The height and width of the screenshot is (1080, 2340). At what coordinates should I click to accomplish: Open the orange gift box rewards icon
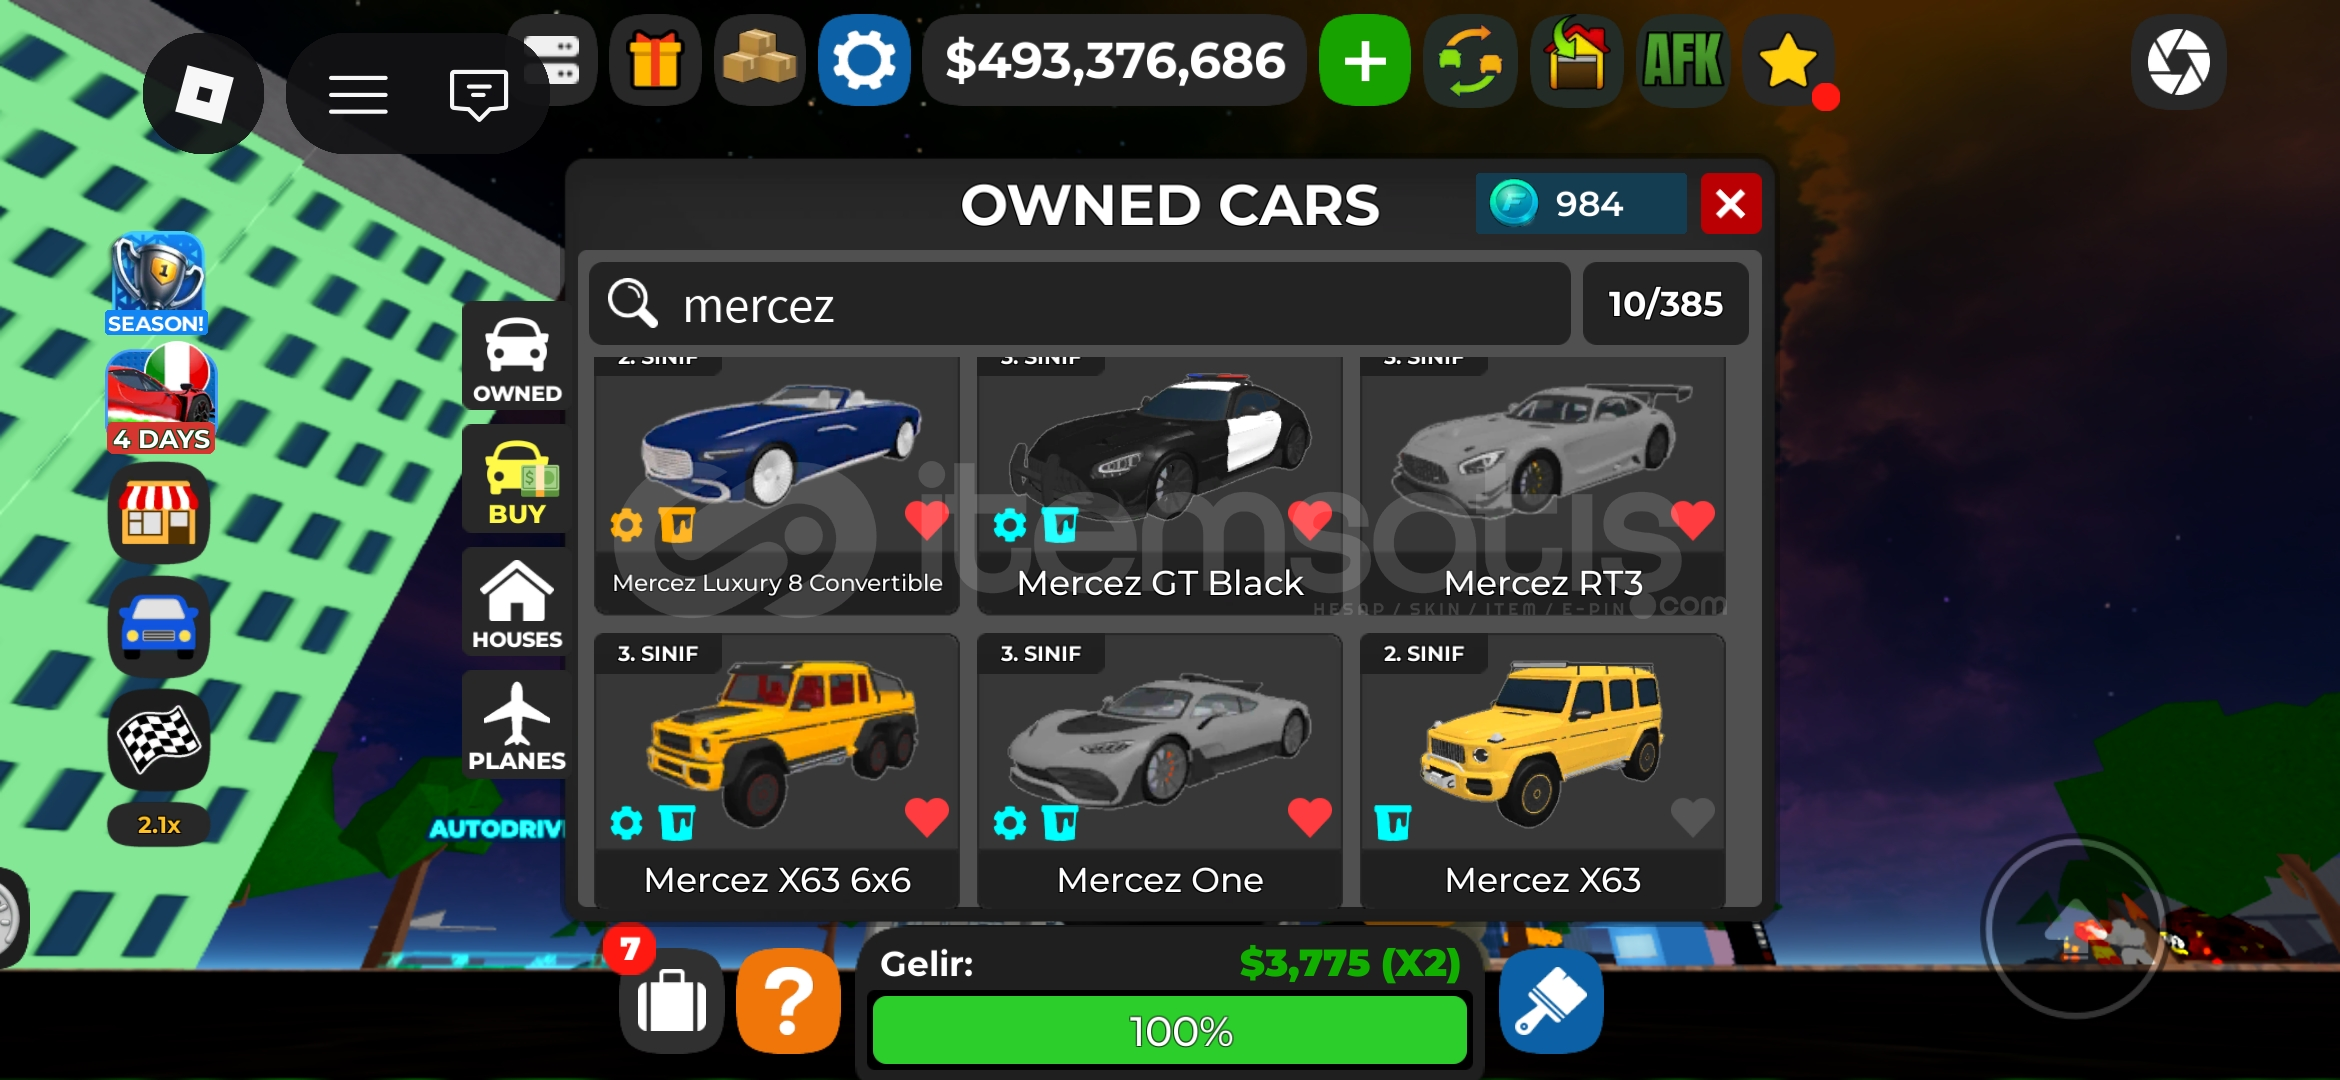point(655,60)
